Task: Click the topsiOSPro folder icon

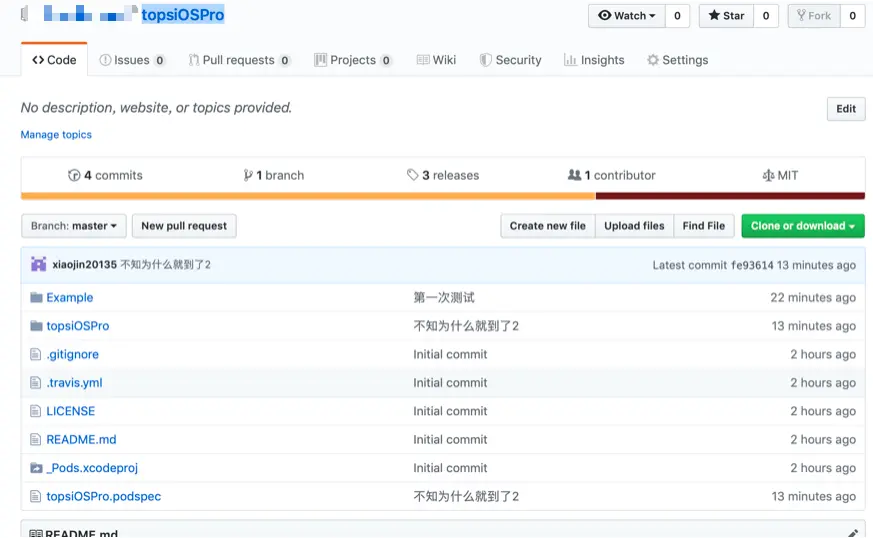Action: (36, 326)
